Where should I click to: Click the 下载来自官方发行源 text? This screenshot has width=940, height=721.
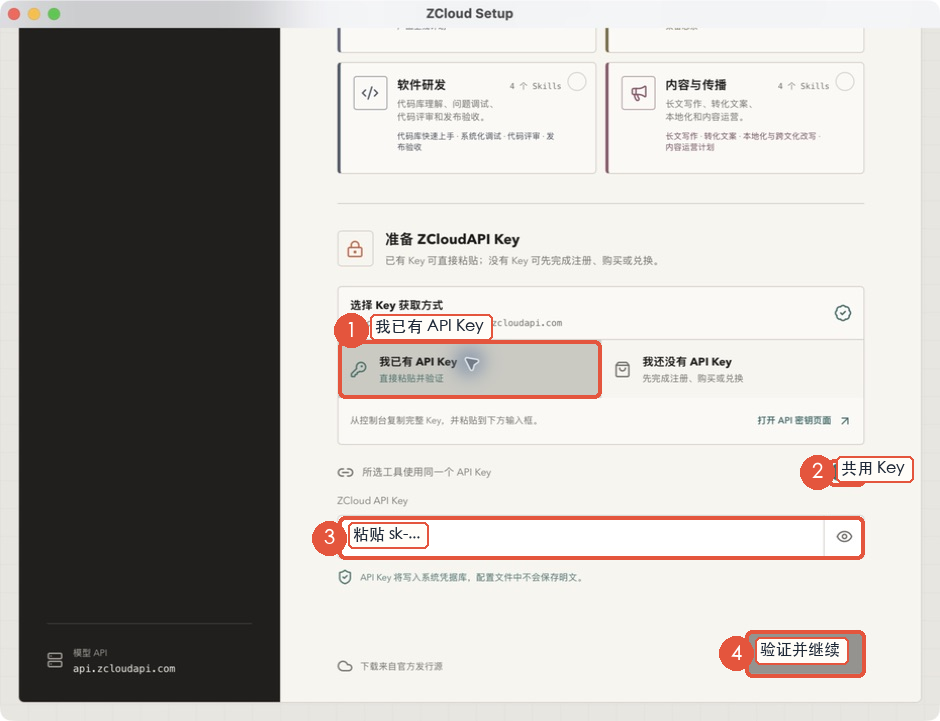click(401, 666)
